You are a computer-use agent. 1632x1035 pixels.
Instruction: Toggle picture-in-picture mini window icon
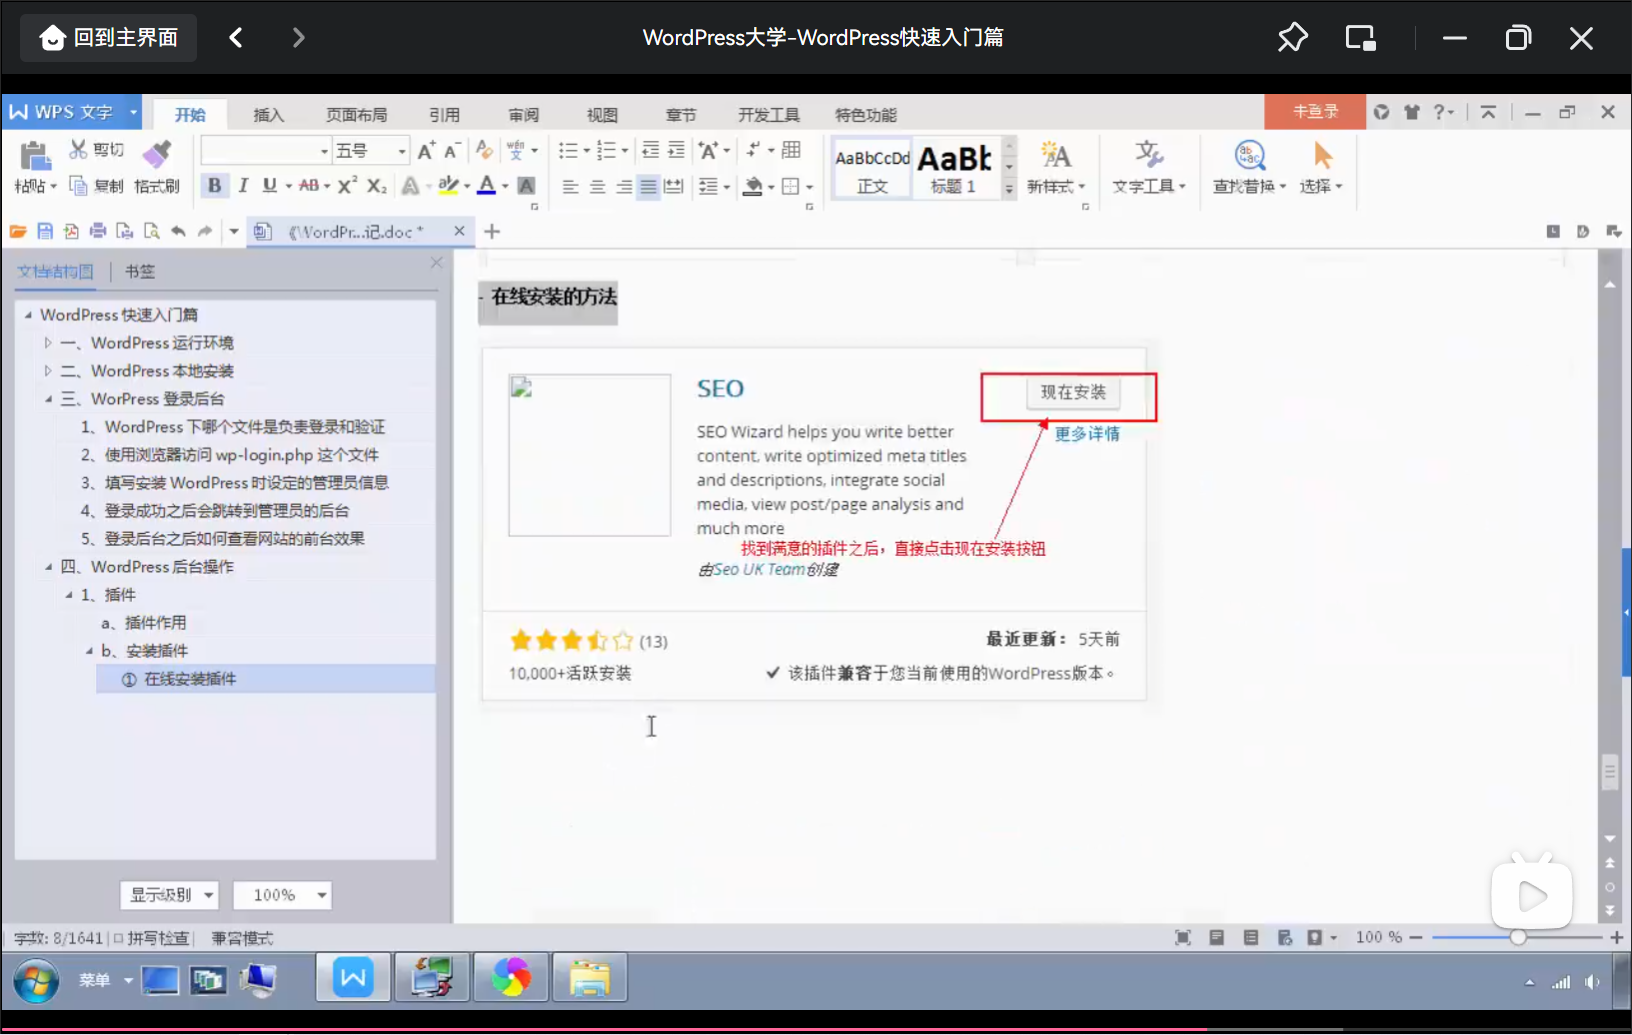tap(1361, 38)
